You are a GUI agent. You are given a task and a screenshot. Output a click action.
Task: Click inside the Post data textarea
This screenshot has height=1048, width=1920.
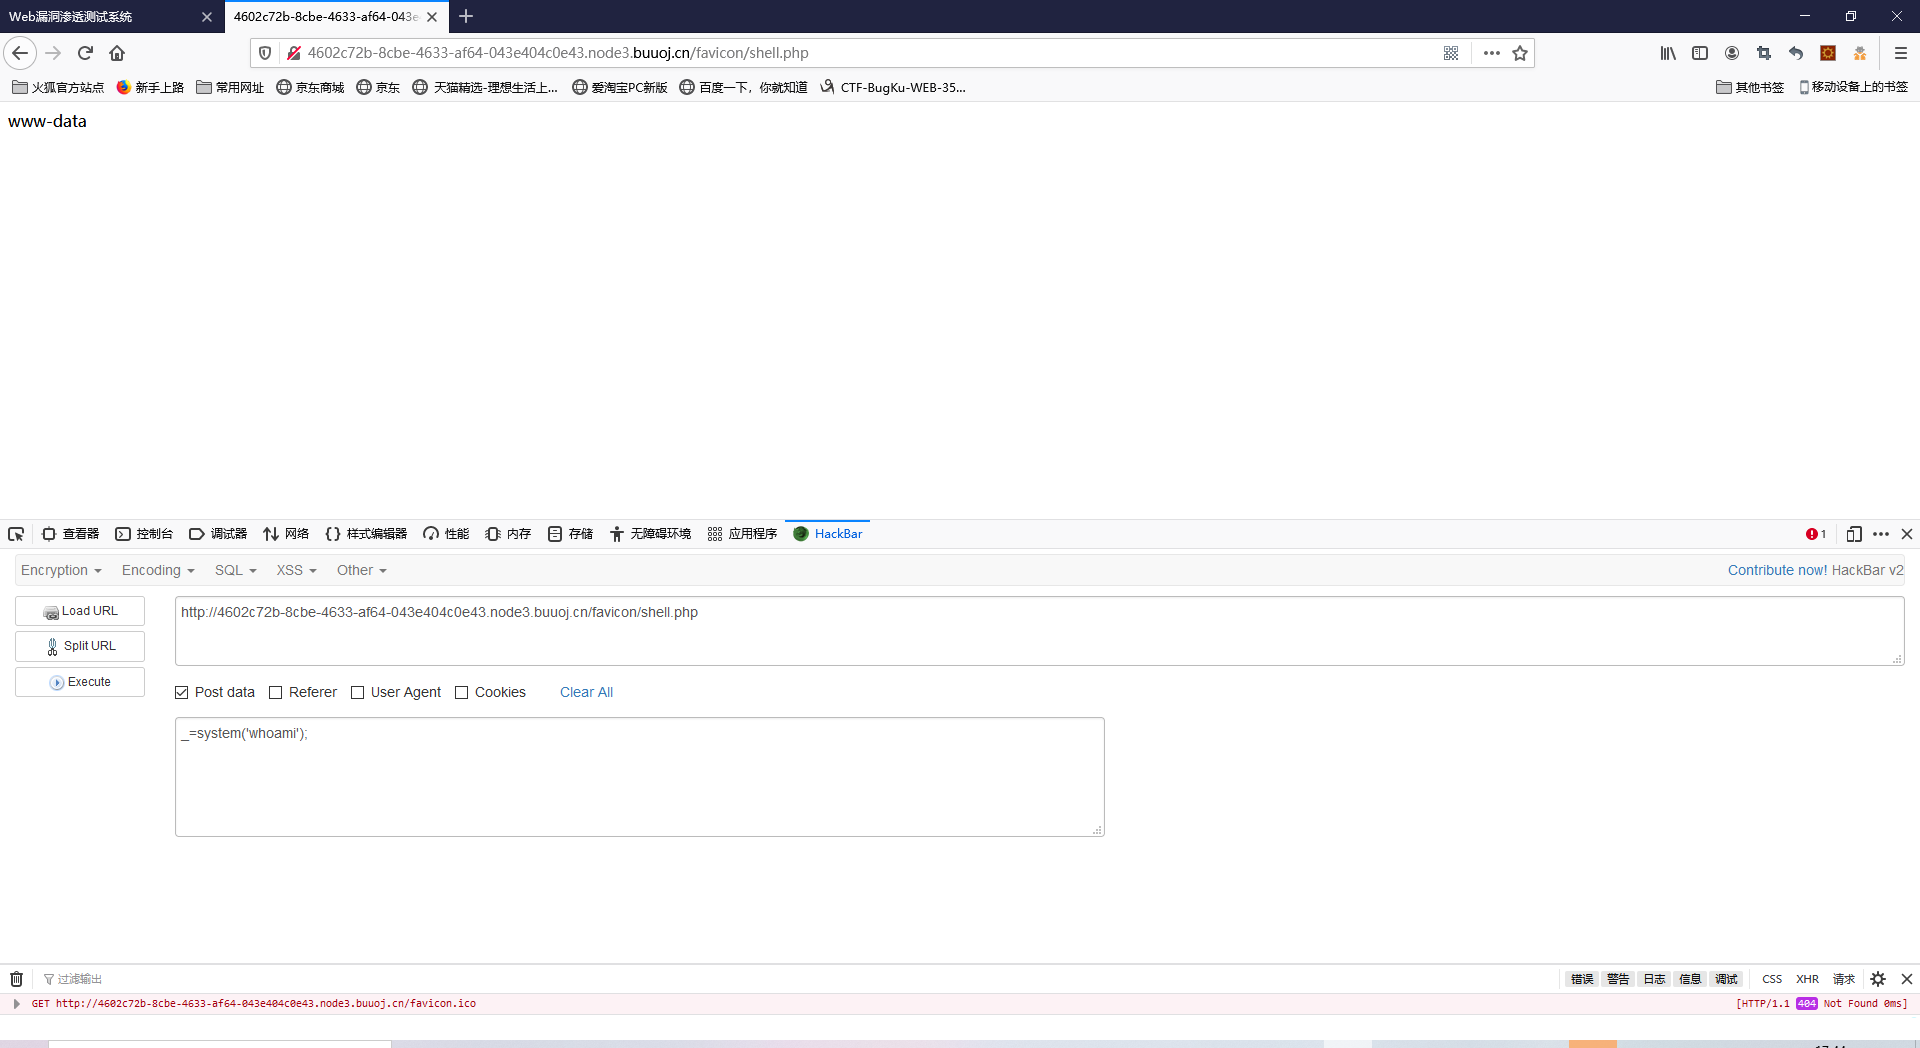(x=640, y=777)
